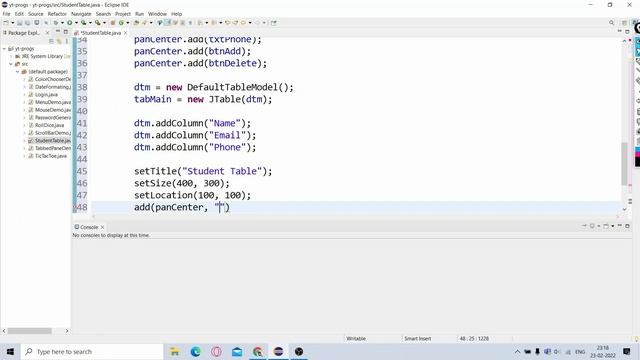The height and width of the screenshot is (360, 640).
Task: Open File Explorer from the taskbar
Action: tap(175, 351)
